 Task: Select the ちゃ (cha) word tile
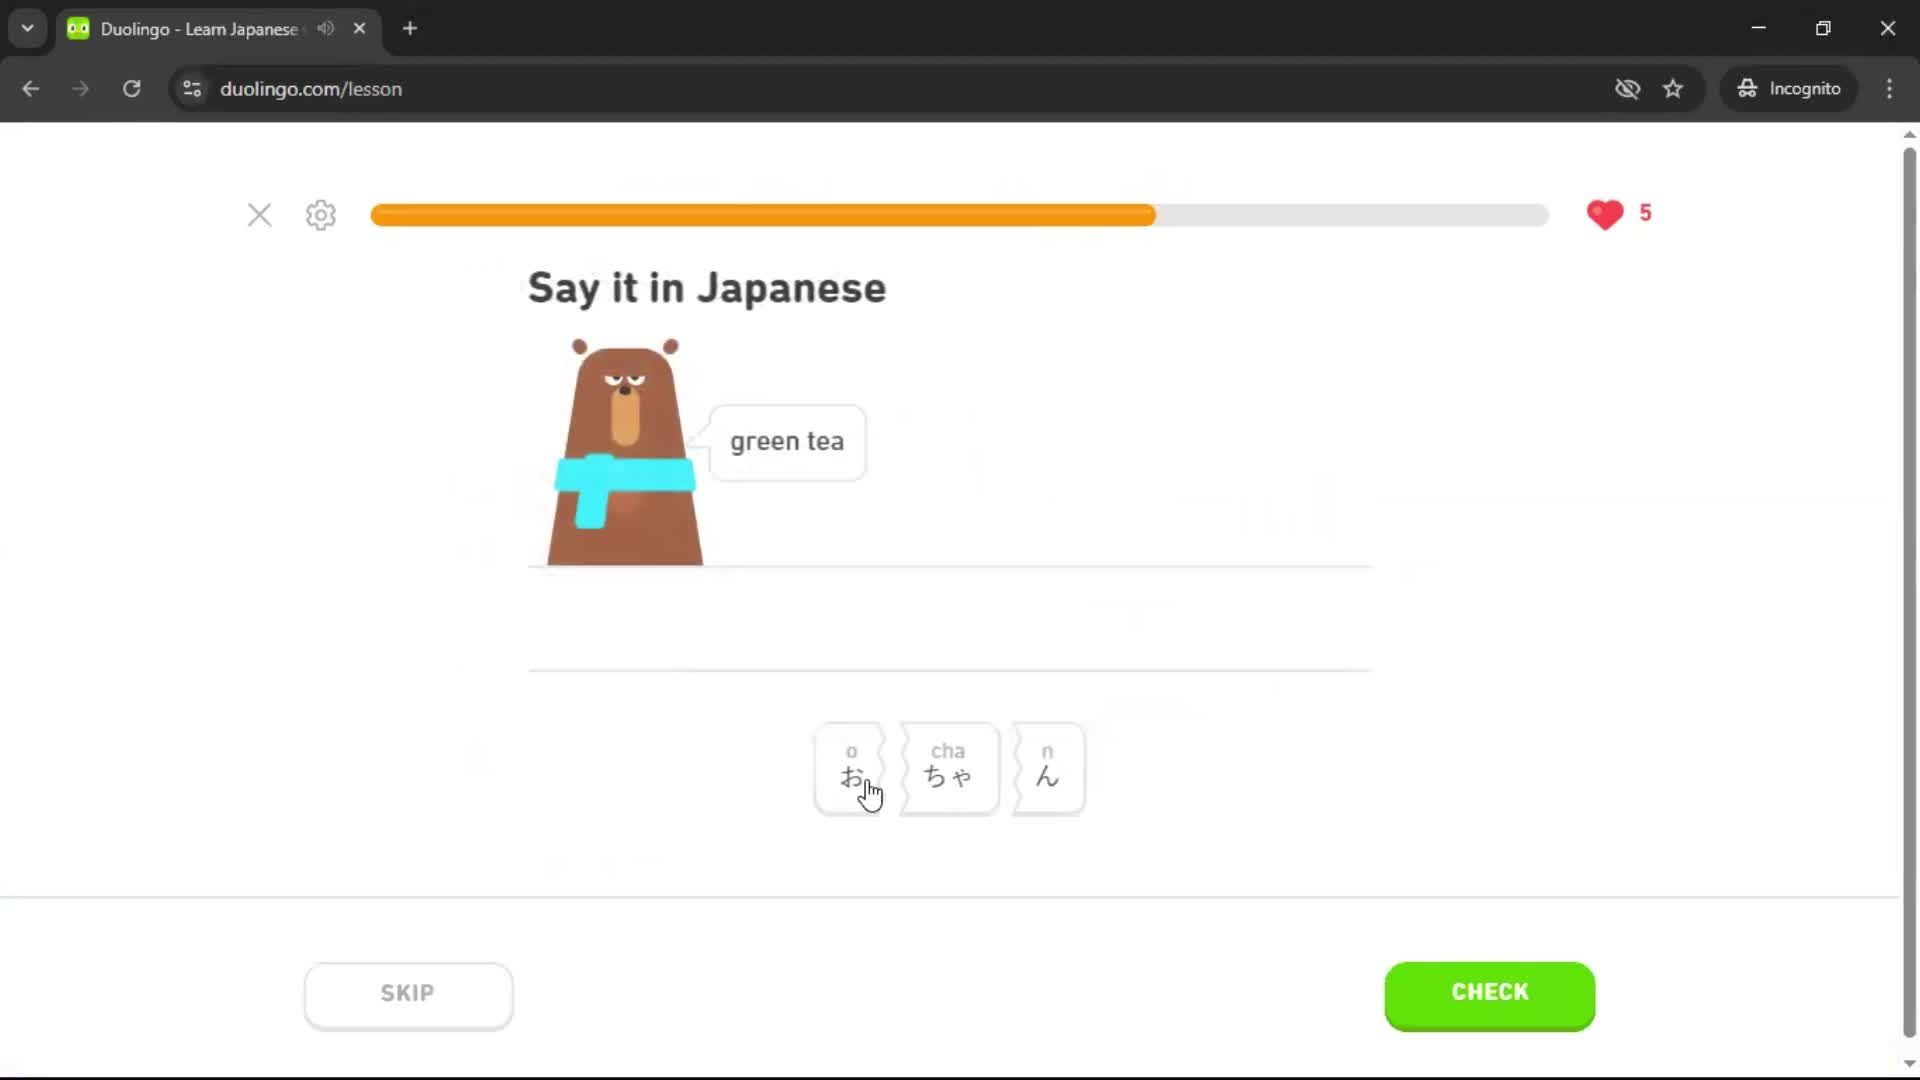click(948, 768)
